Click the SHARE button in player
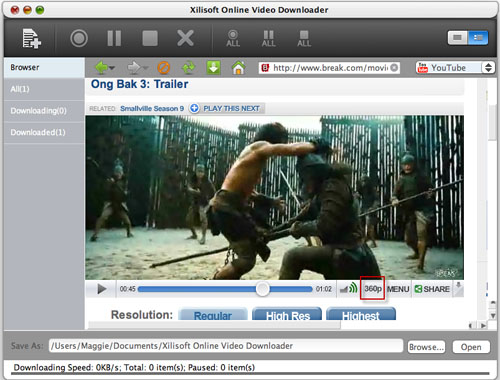The width and height of the screenshot is (500, 380). pyautogui.click(x=432, y=289)
